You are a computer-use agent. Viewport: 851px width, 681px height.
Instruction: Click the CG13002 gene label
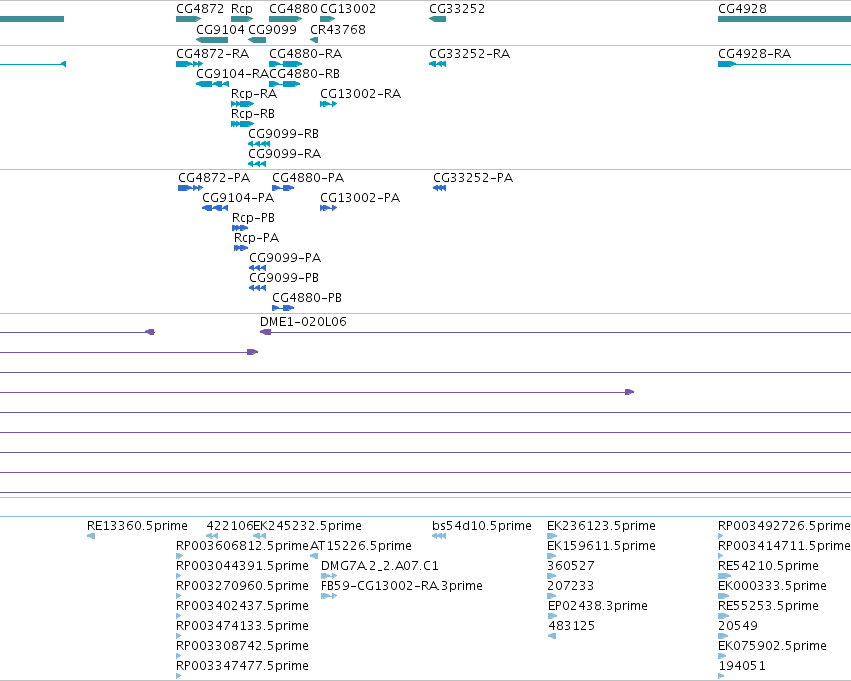pyautogui.click(x=348, y=9)
